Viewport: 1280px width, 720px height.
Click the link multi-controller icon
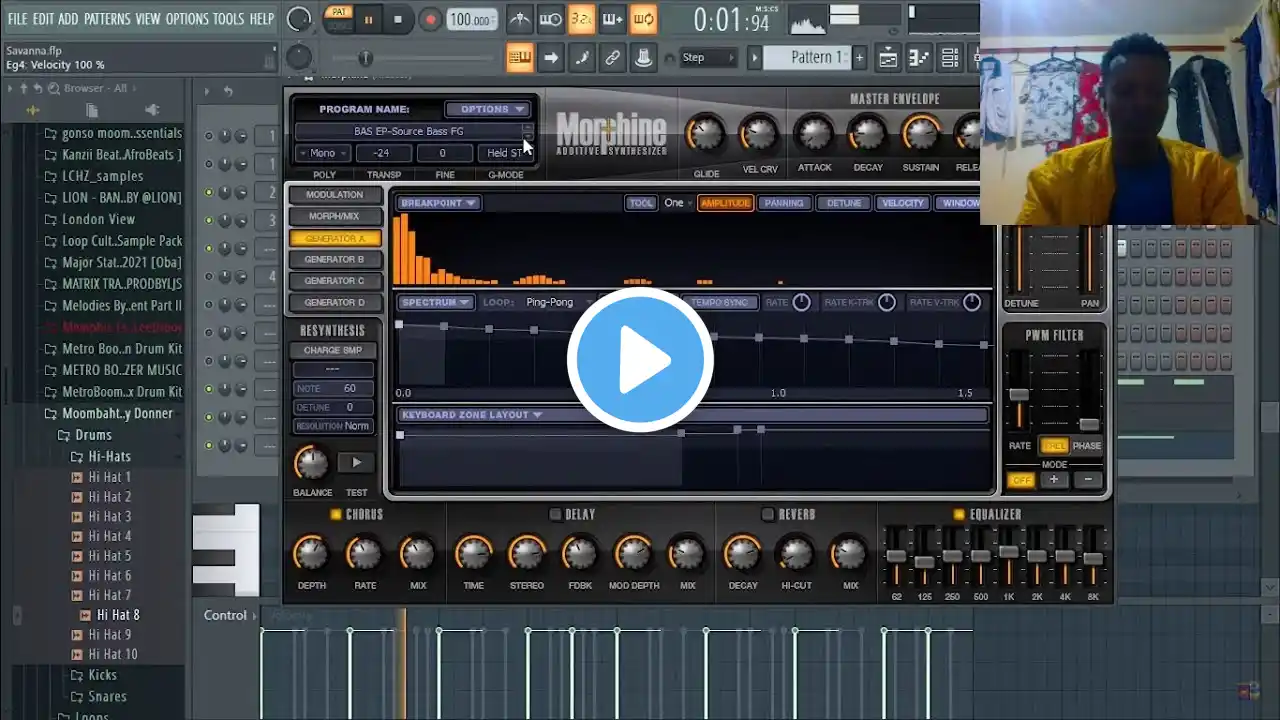pos(612,58)
